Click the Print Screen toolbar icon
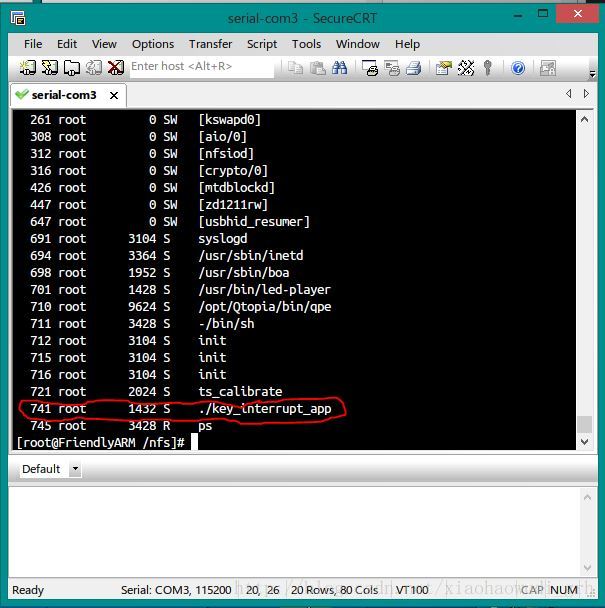Viewport: 605px width, 608px height. 370,68
